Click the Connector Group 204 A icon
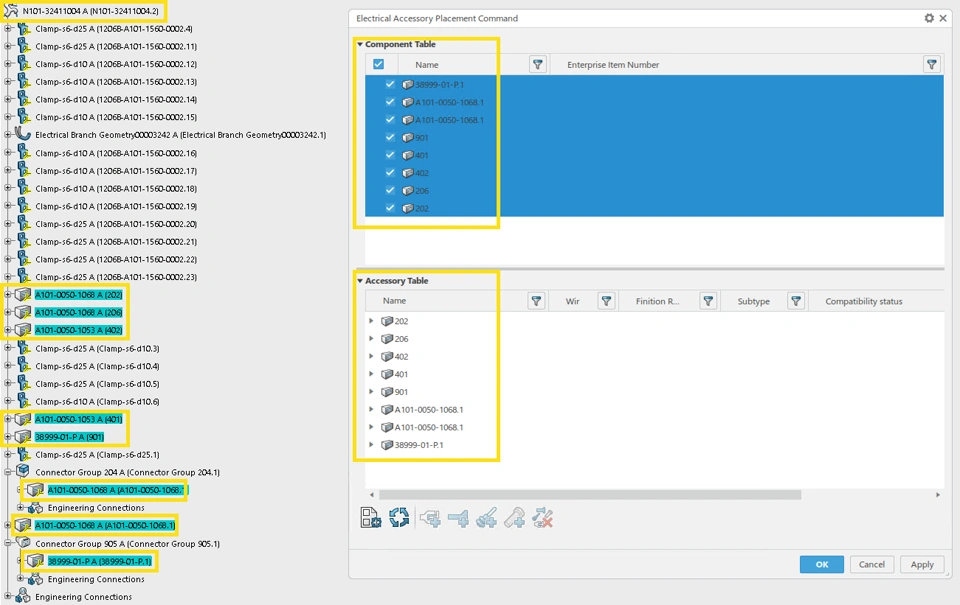960x605 pixels. [23, 472]
